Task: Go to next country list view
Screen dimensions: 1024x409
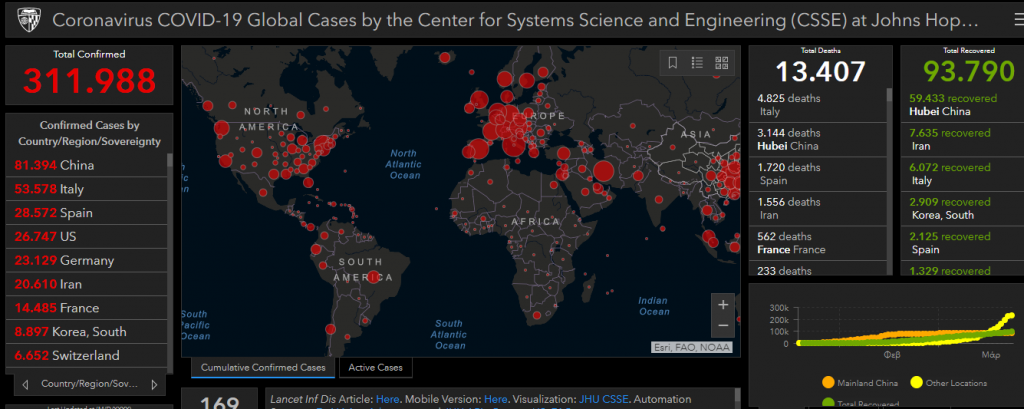Action: click(x=154, y=384)
